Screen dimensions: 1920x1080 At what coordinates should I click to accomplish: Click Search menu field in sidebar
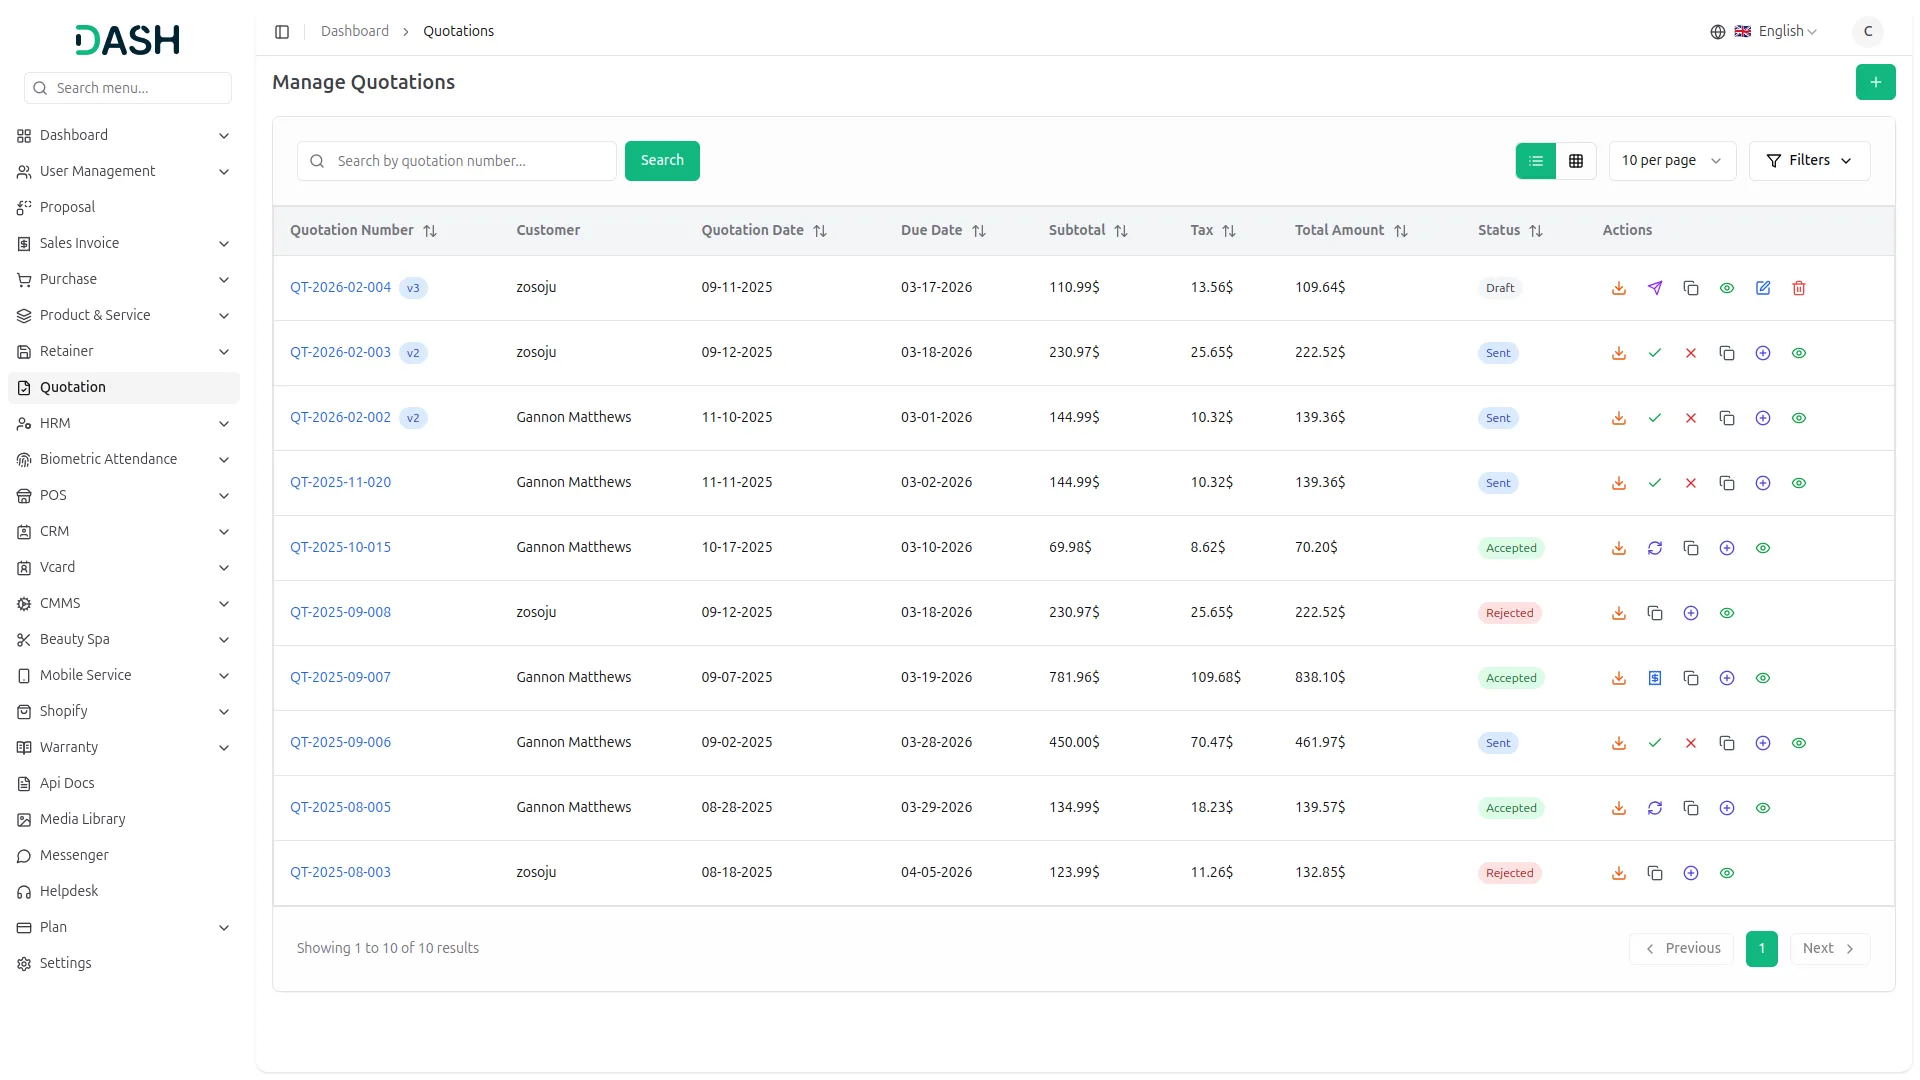(x=128, y=88)
